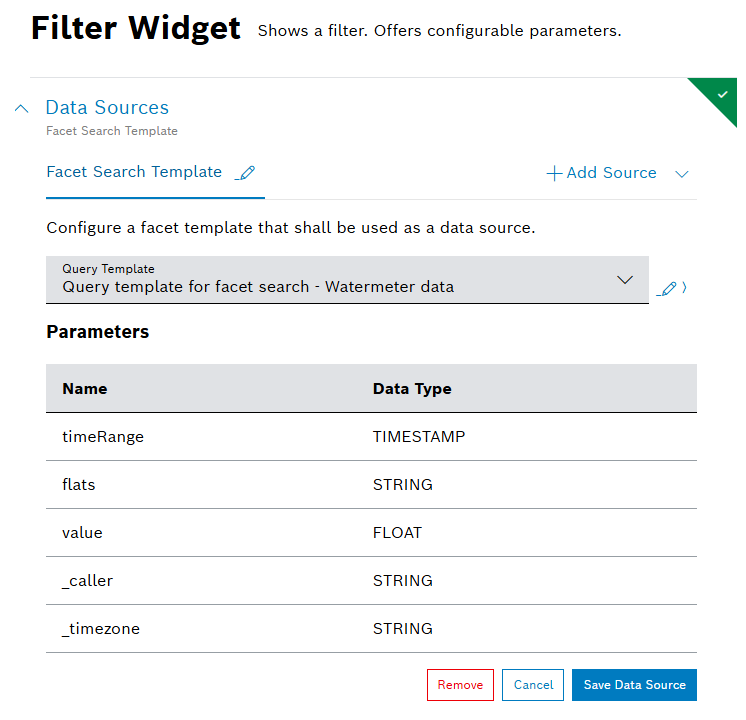Collapse the Data Sources section chevron
The image size is (746, 720).
[x=22, y=108]
